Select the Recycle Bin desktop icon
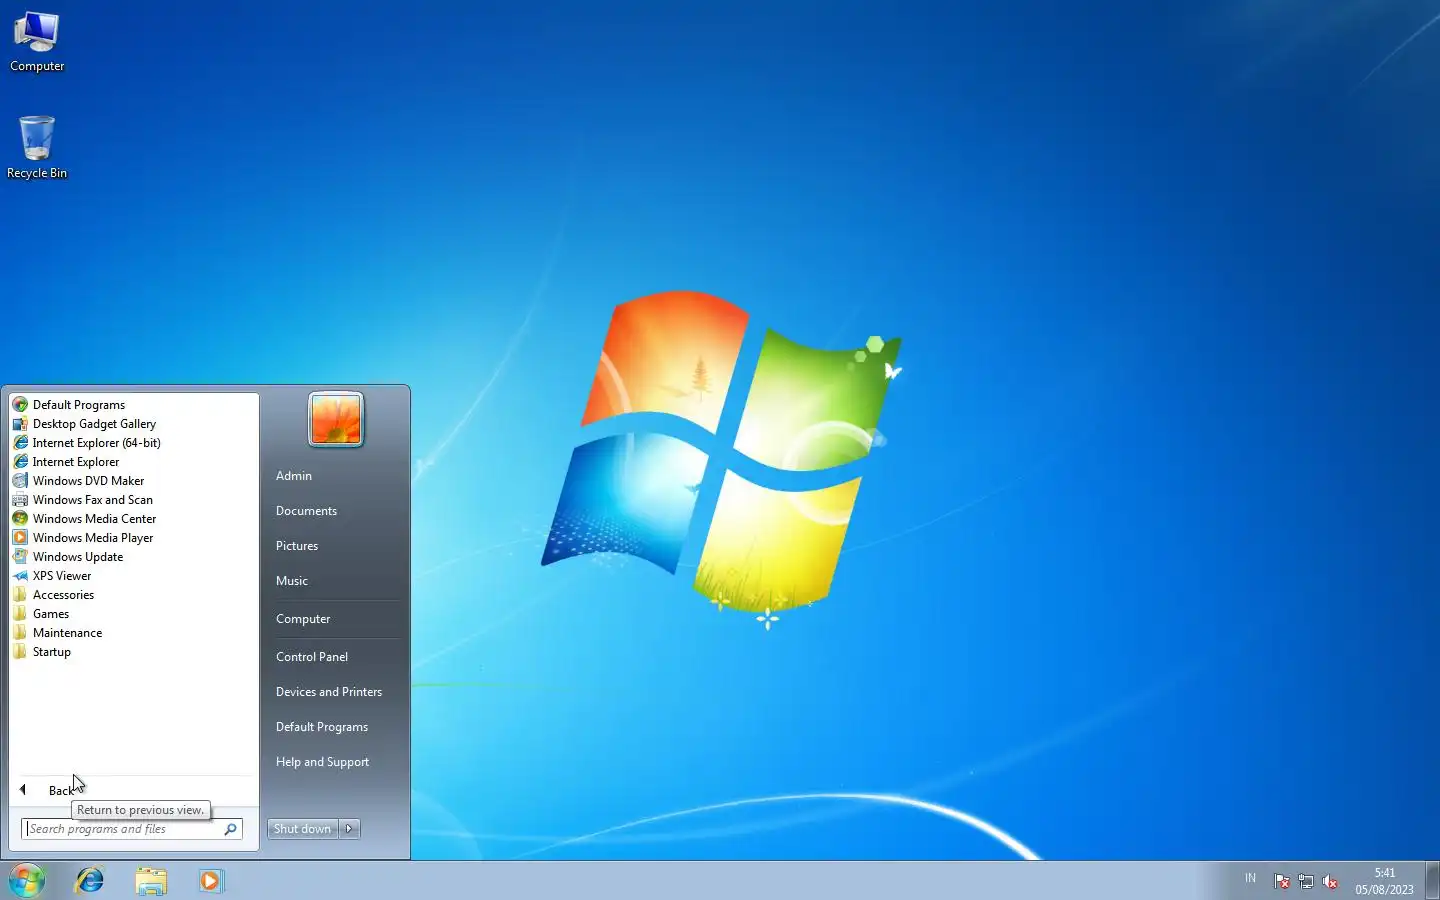 pos(37,147)
